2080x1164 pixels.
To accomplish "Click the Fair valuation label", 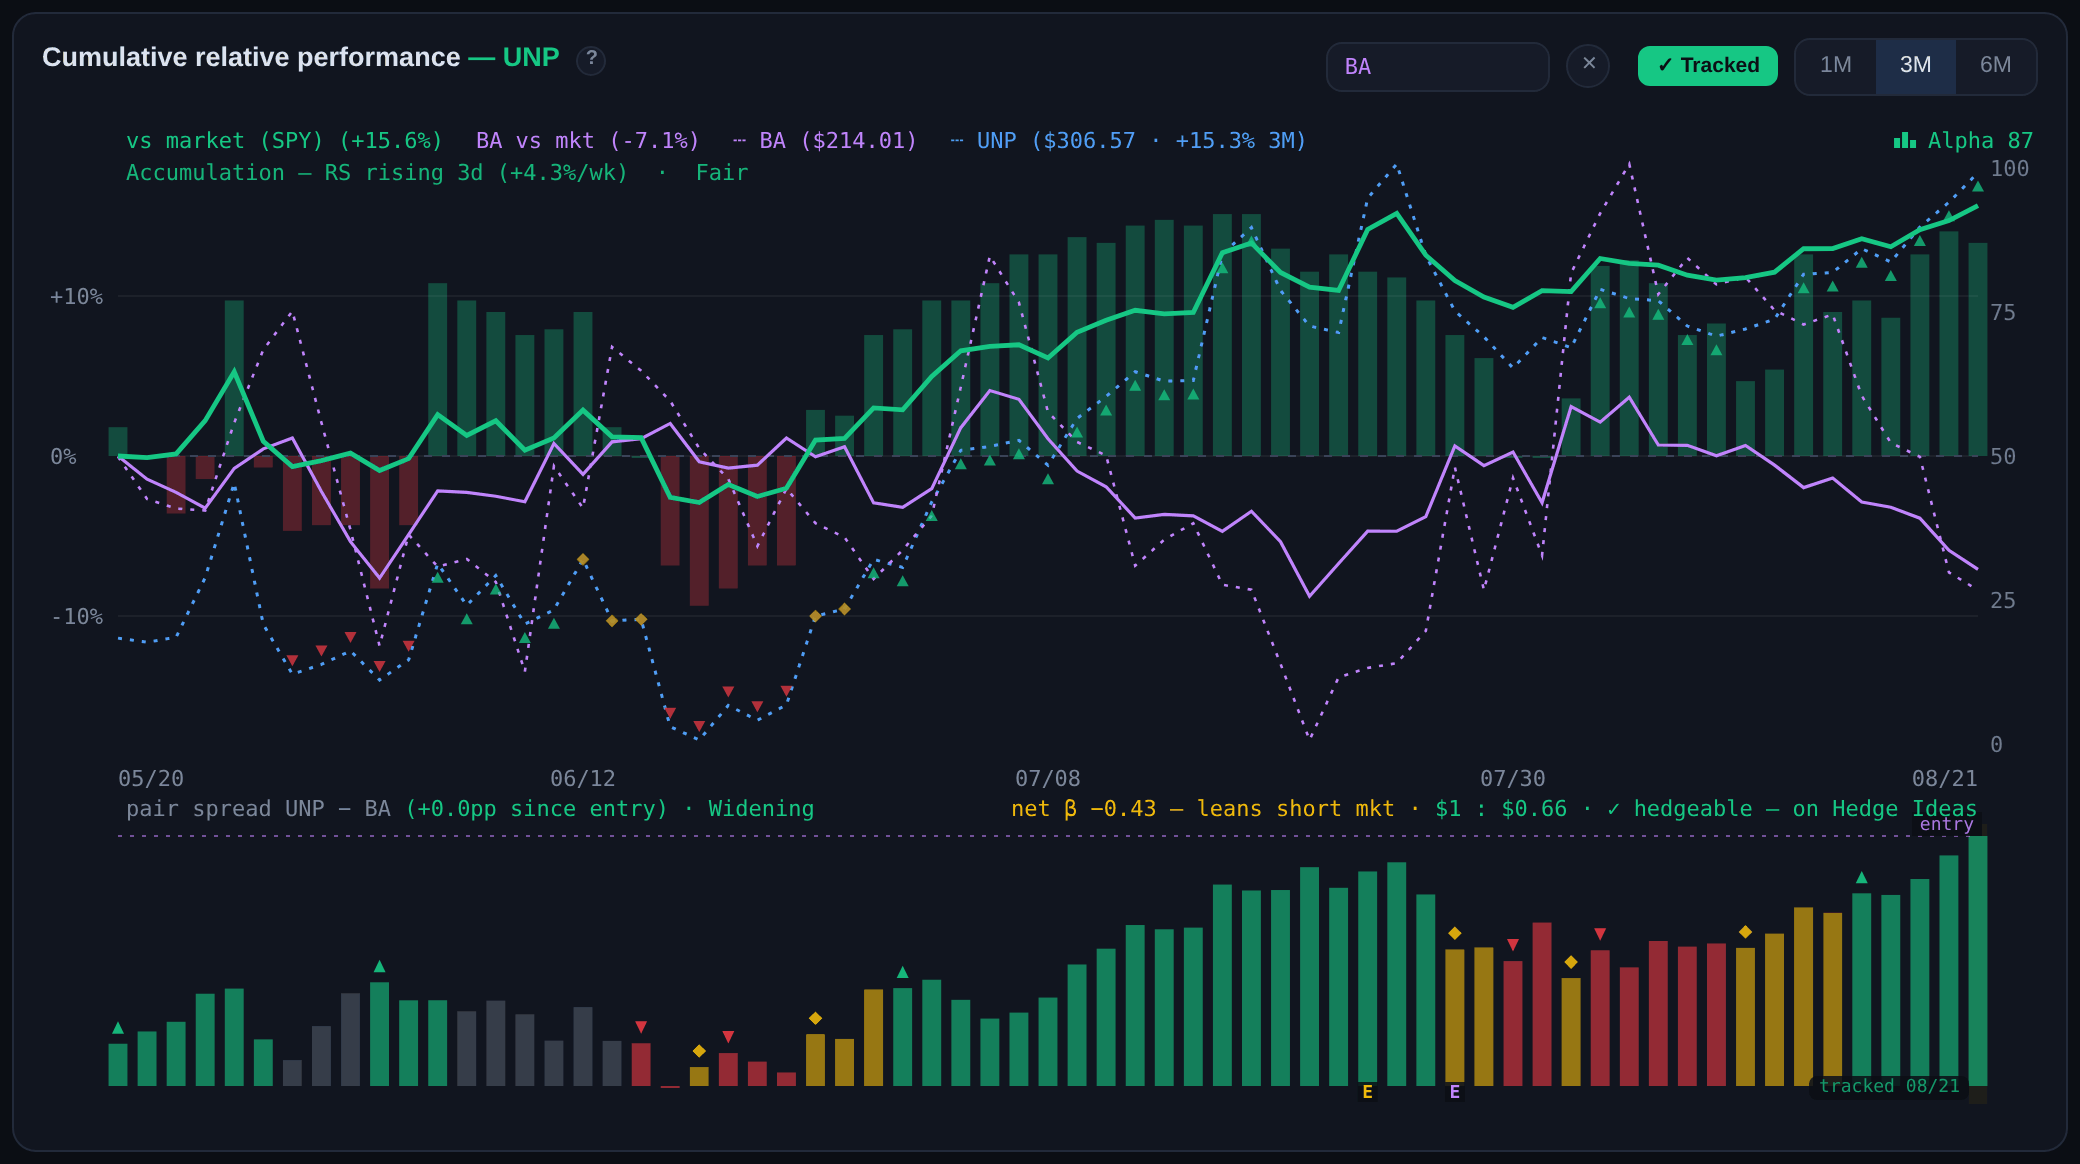I will [722, 173].
